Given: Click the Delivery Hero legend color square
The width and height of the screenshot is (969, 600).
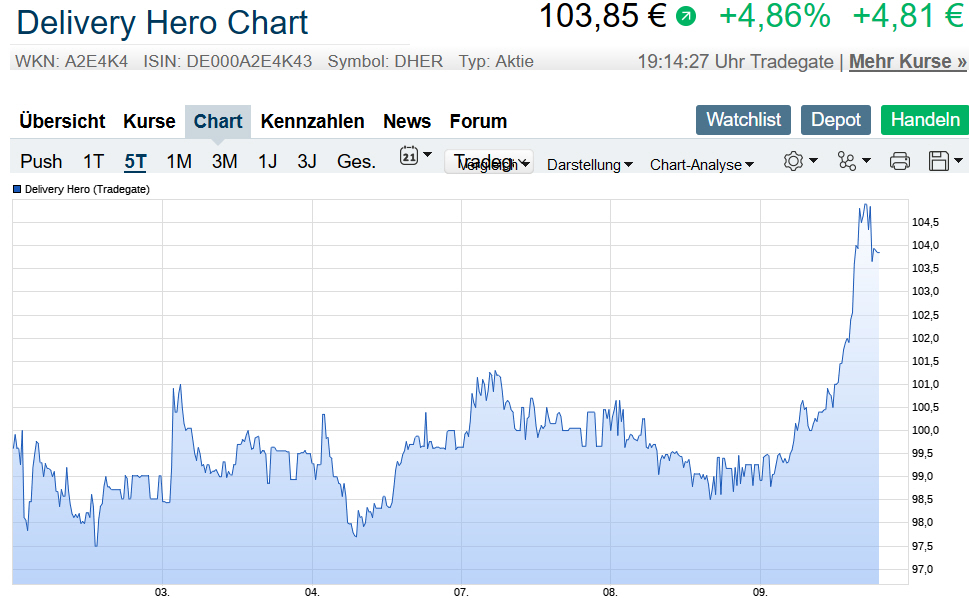Looking at the screenshot, I should [17, 190].
